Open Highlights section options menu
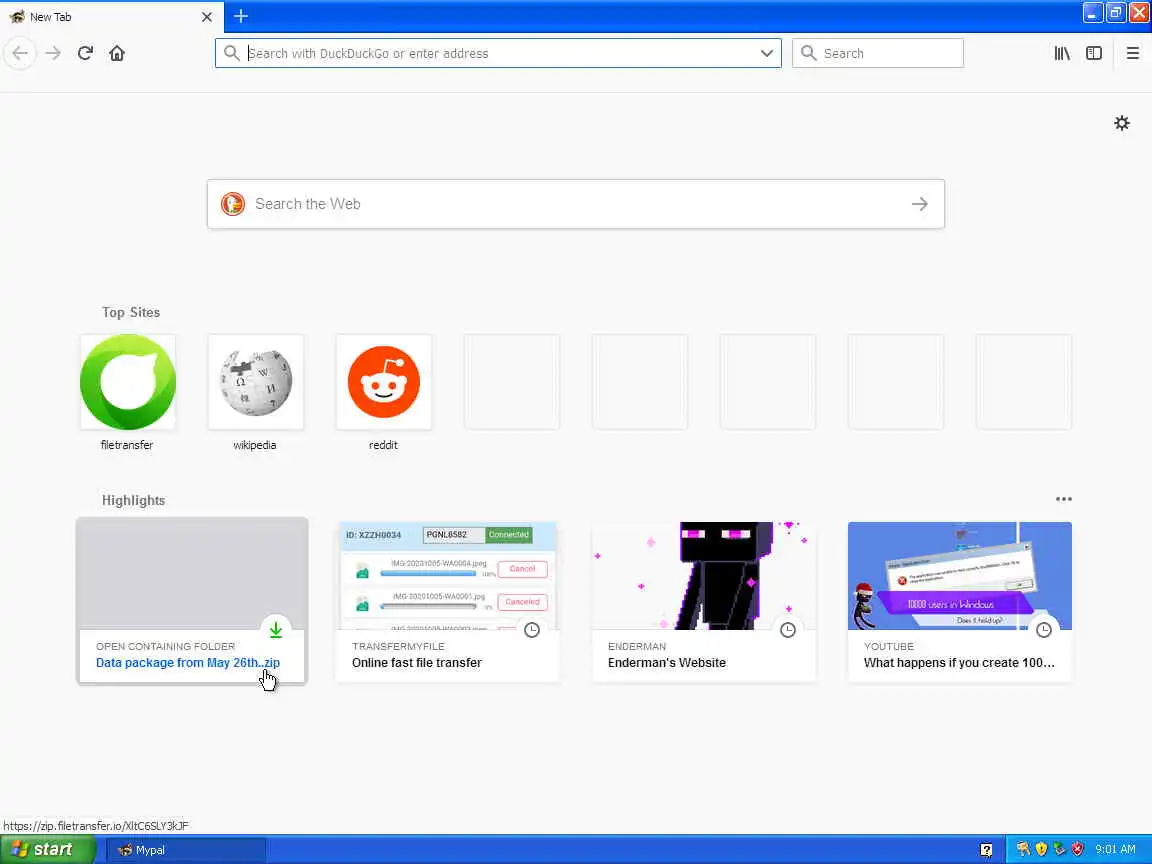This screenshot has height=864, width=1152. (1063, 499)
